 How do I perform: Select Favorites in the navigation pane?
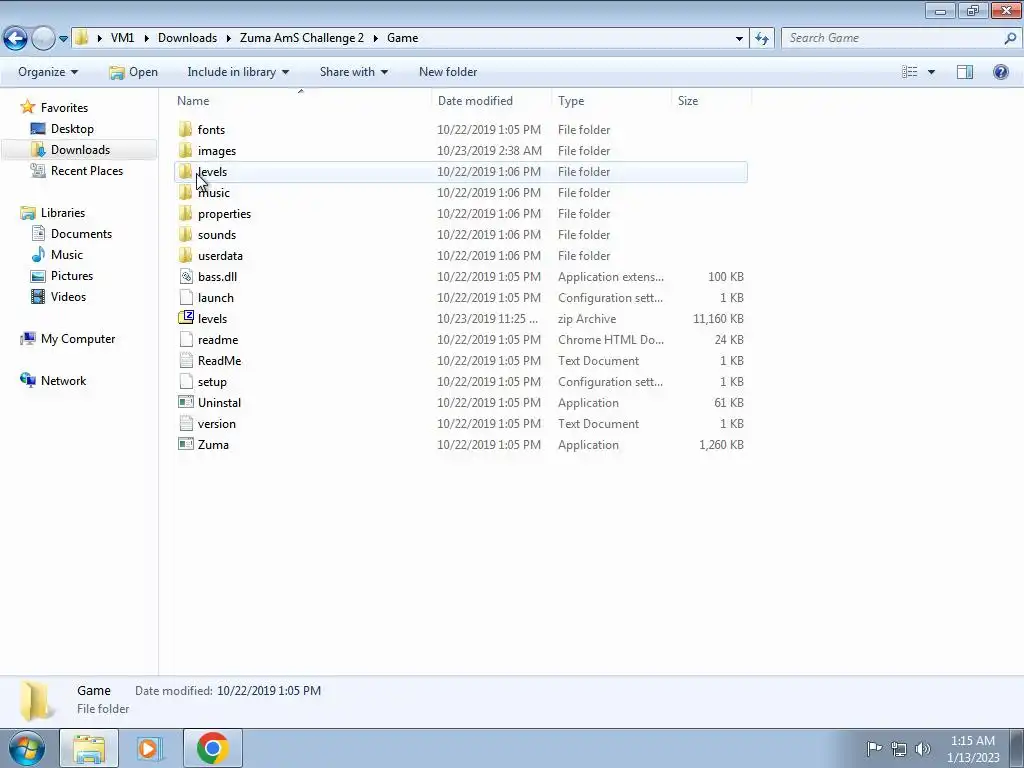point(64,108)
